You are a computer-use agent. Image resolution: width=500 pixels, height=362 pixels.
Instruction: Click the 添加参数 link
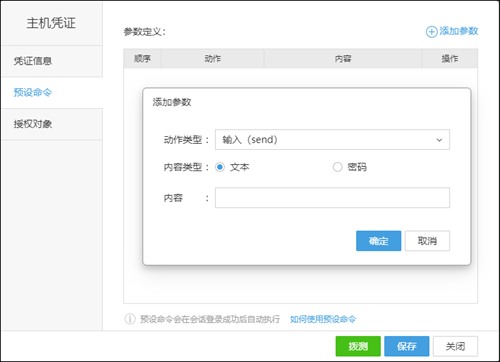click(x=459, y=31)
